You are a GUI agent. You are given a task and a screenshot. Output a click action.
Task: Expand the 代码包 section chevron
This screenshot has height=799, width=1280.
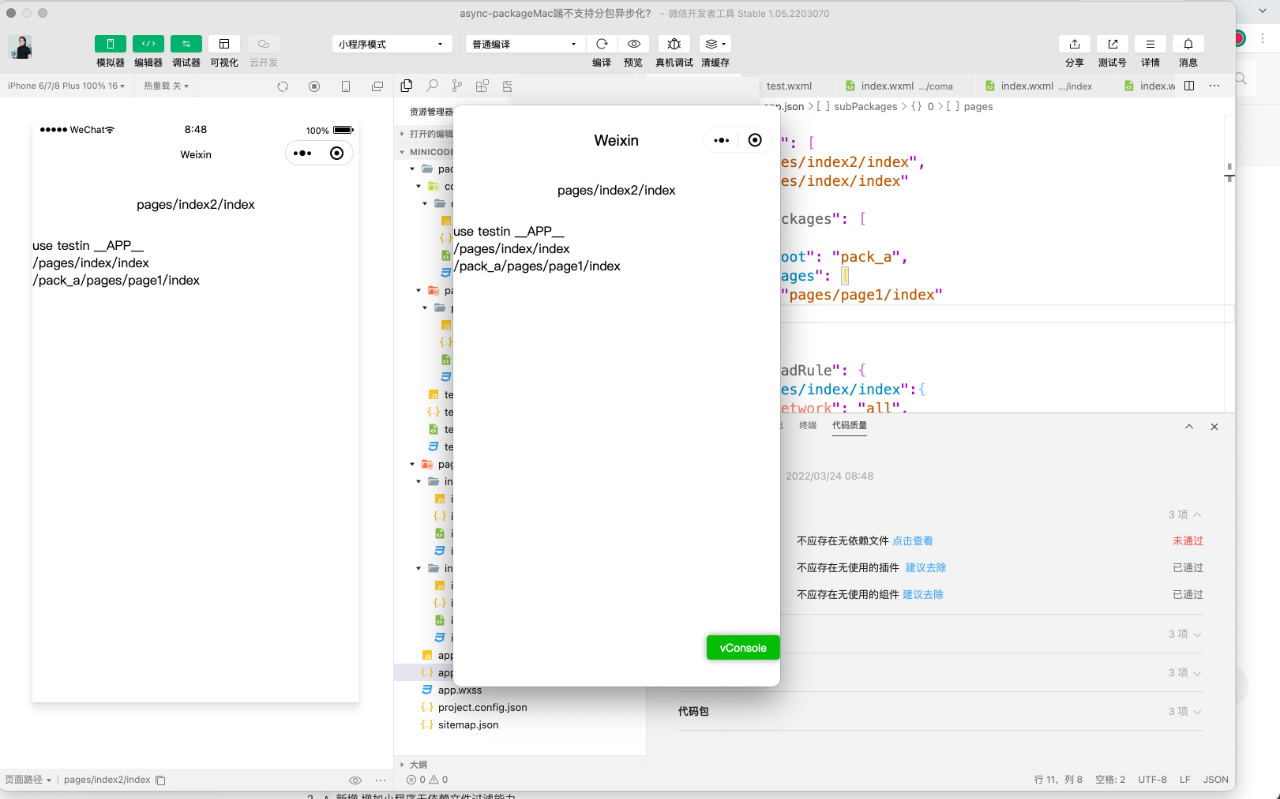[1197, 712]
